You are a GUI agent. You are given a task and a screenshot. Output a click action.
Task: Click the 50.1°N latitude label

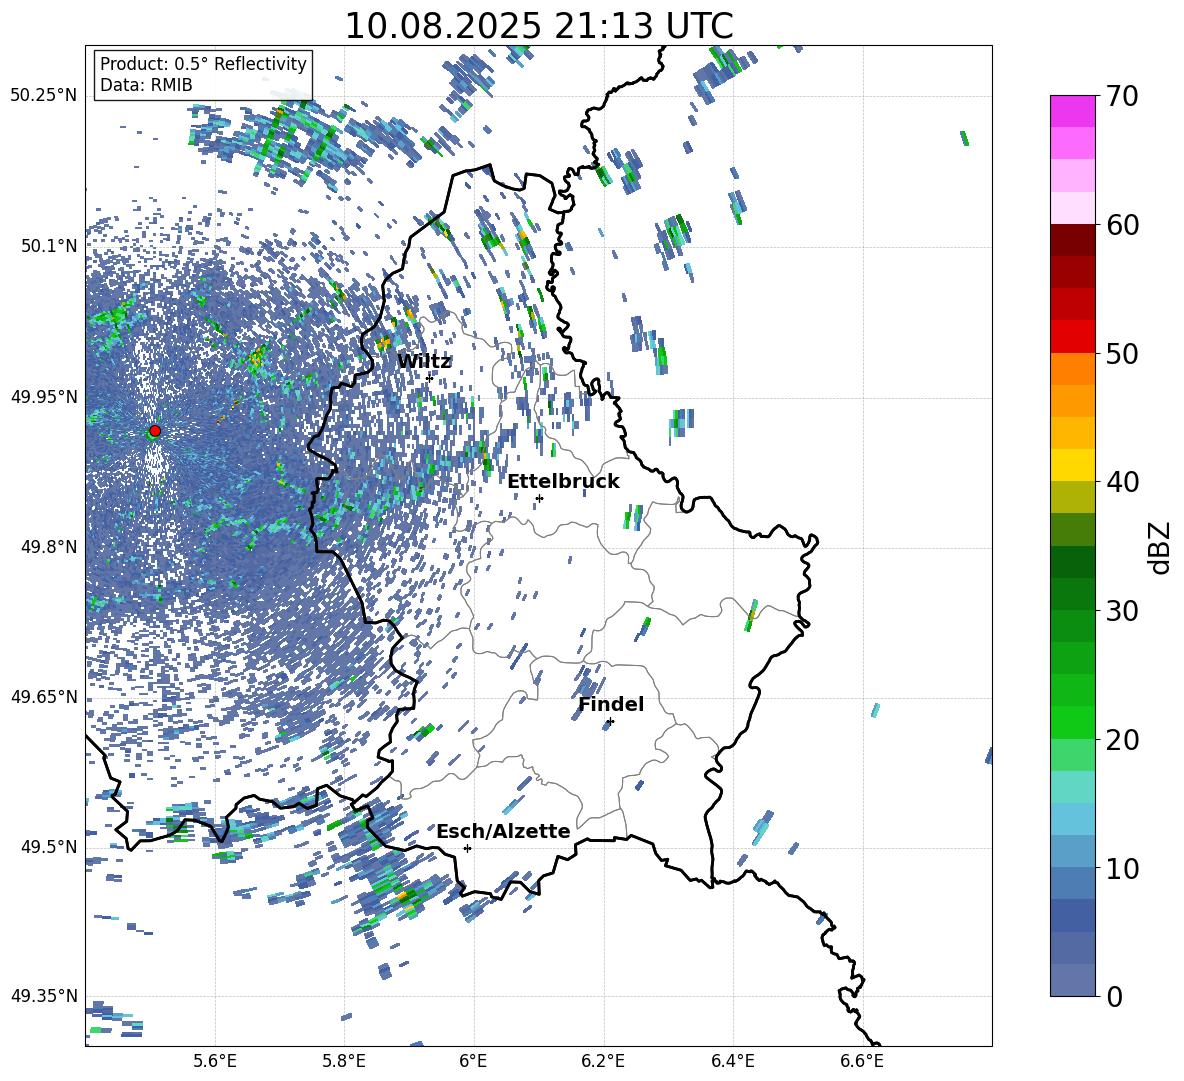point(48,246)
